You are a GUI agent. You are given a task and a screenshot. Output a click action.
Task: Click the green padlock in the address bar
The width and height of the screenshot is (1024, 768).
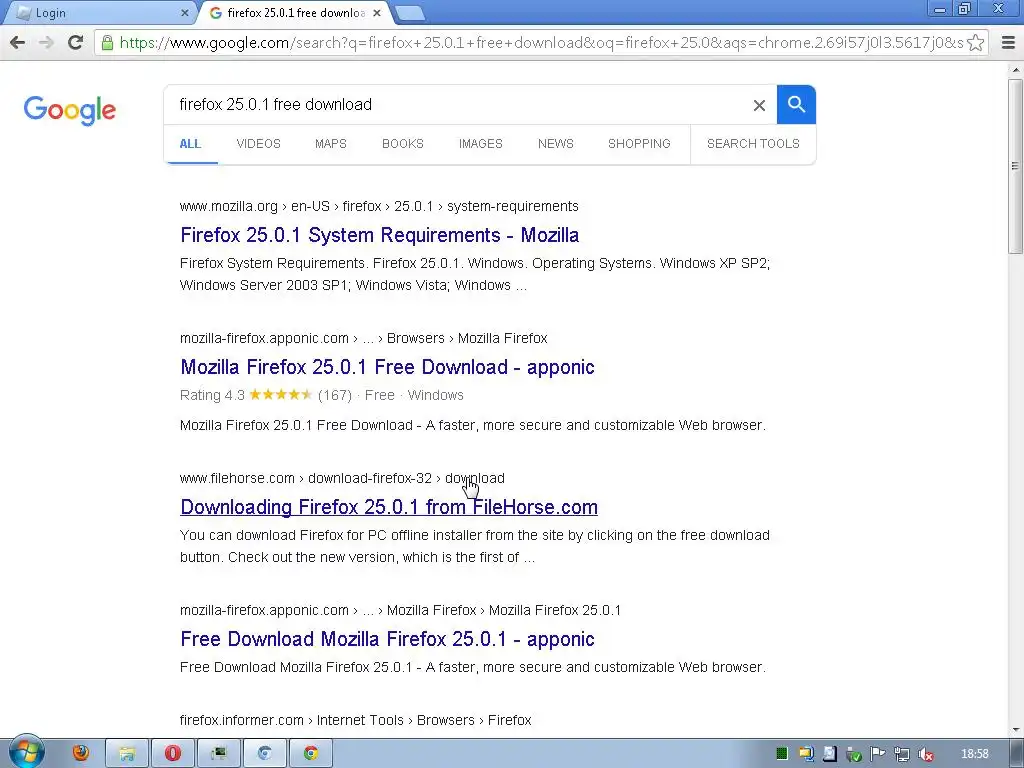107,43
